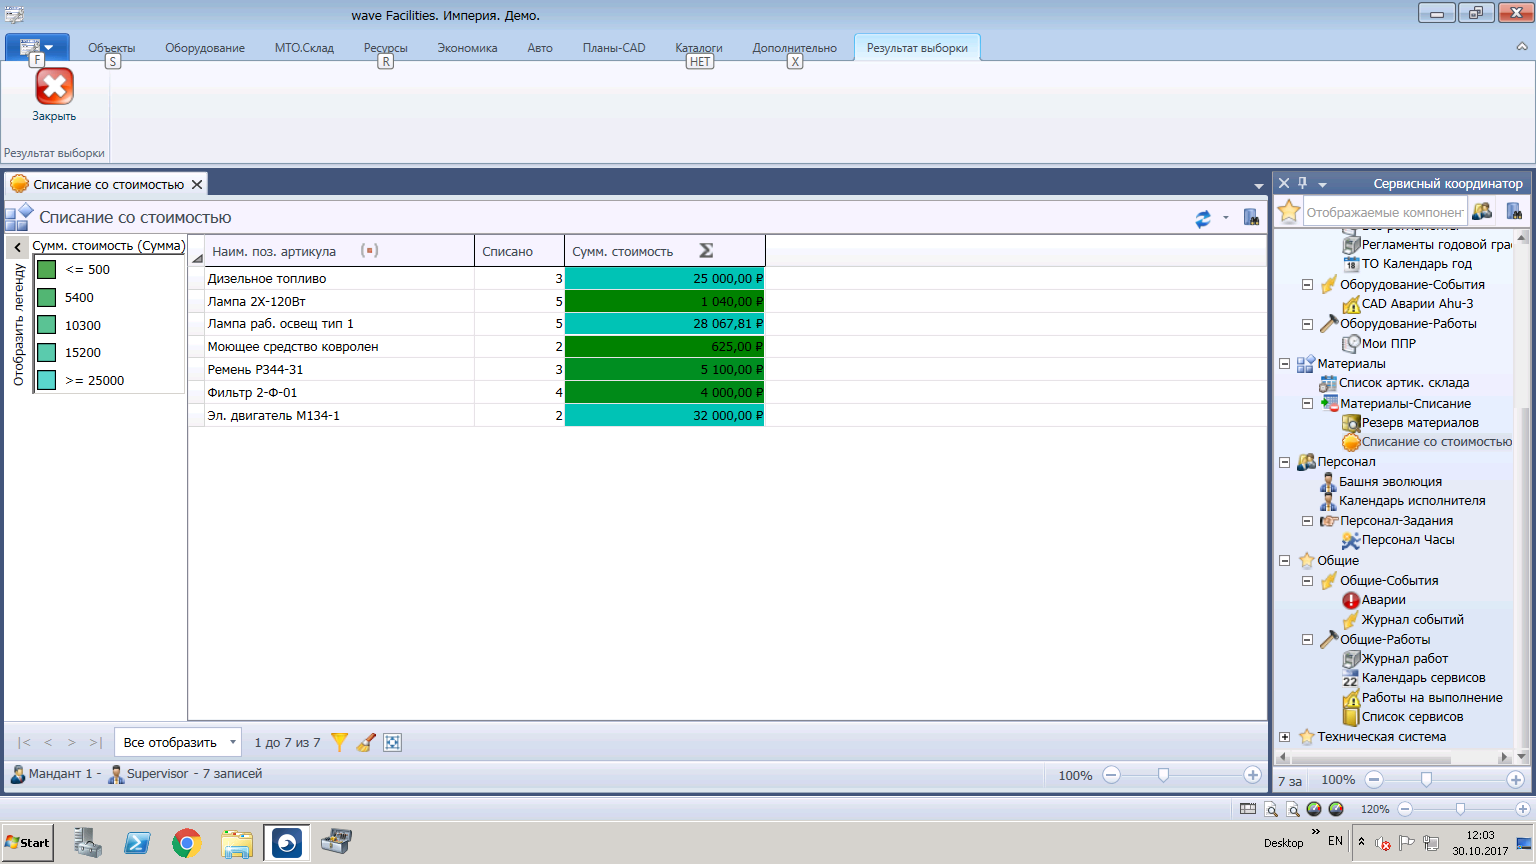Click the binoculars icon in Сервисный координатор toolbar
Screen dimensions: 1536x864
click(1514, 211)
